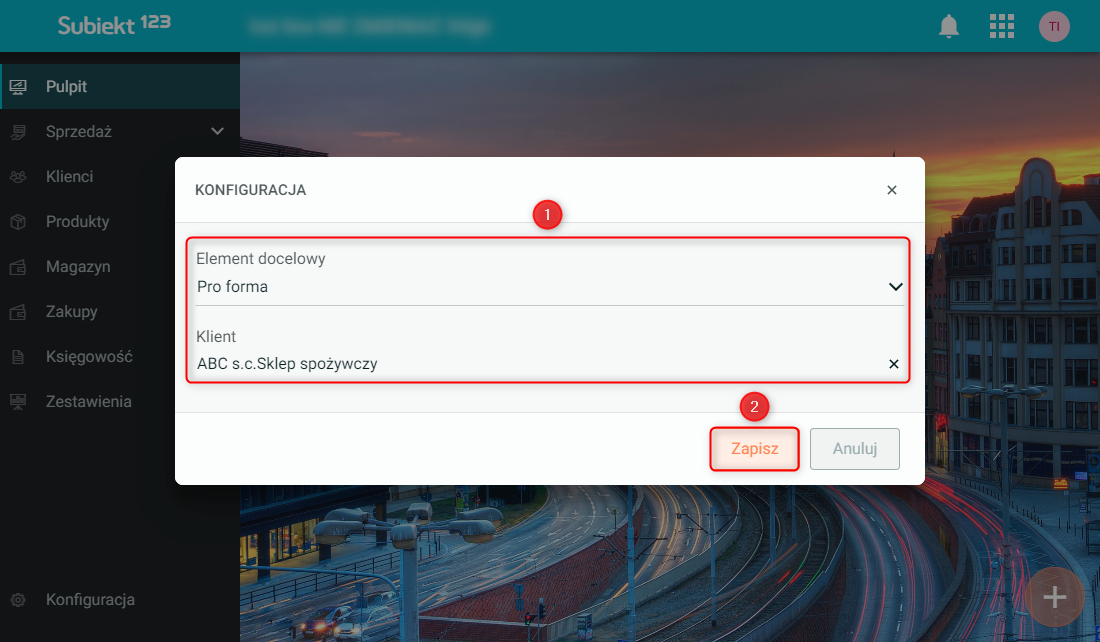Click the Element docelowy label
The image size is (1100, 642).
click(x=261, y=259)
